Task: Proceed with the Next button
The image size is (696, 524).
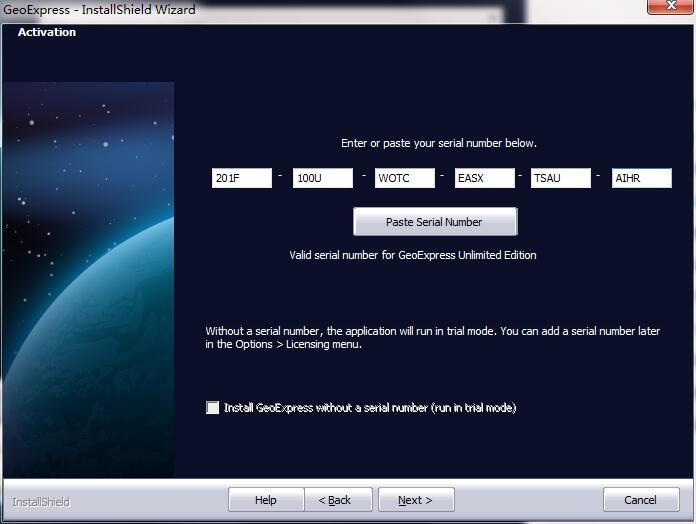Action: (x=416, y=500)
